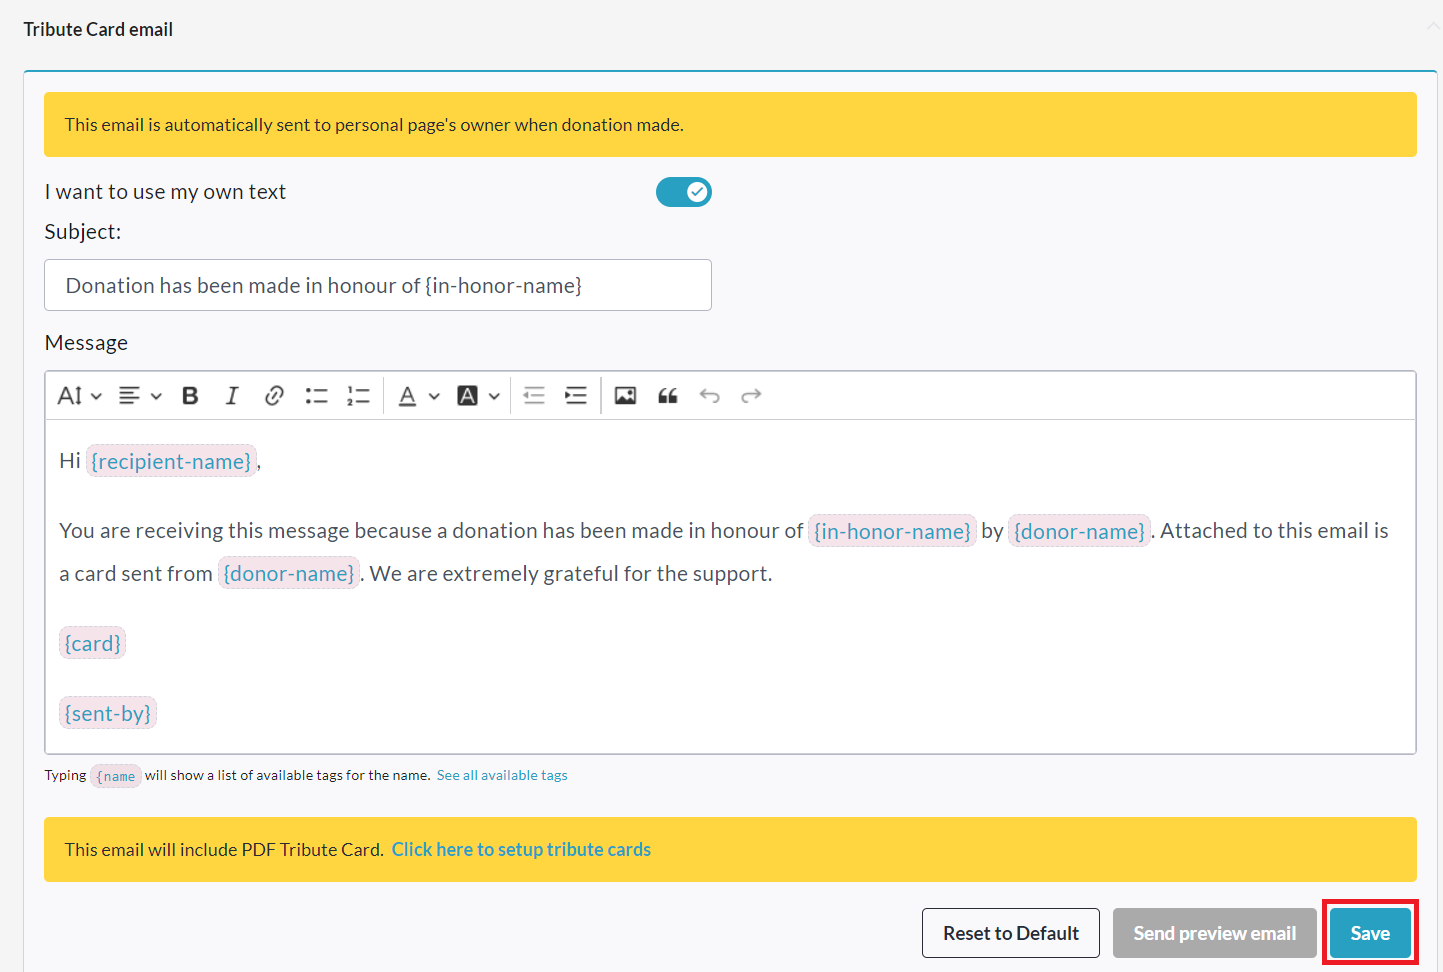Apply italic formatting to text

(x=232, y=396)
